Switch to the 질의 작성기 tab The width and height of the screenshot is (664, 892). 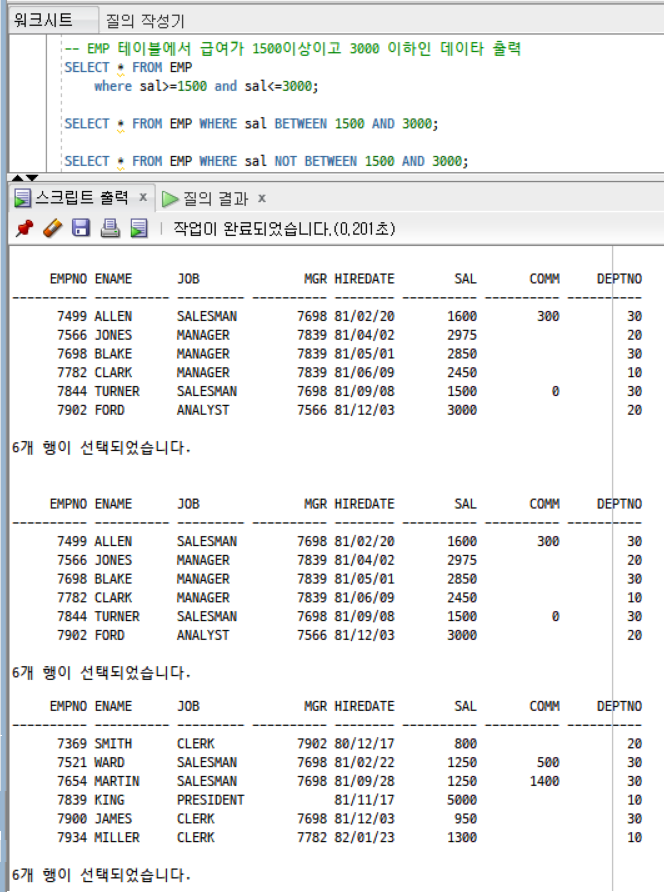click(x=145, y=21)
